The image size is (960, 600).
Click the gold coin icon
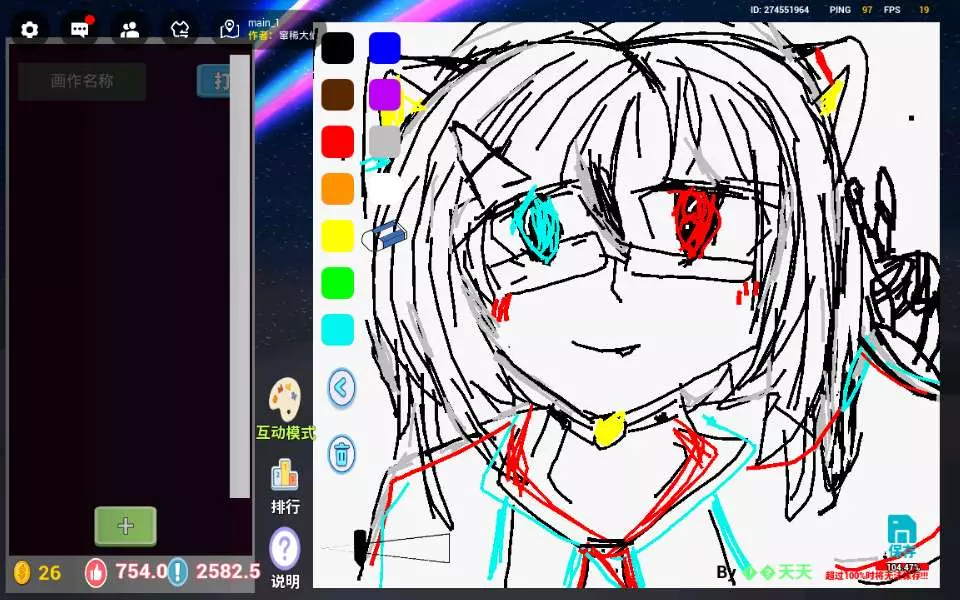click(x=22, y=572)
